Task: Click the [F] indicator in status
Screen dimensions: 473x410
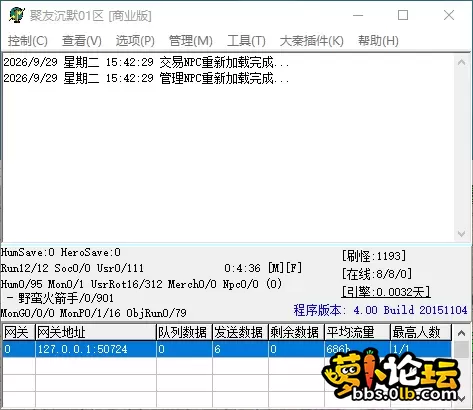Action: (294, 268)
